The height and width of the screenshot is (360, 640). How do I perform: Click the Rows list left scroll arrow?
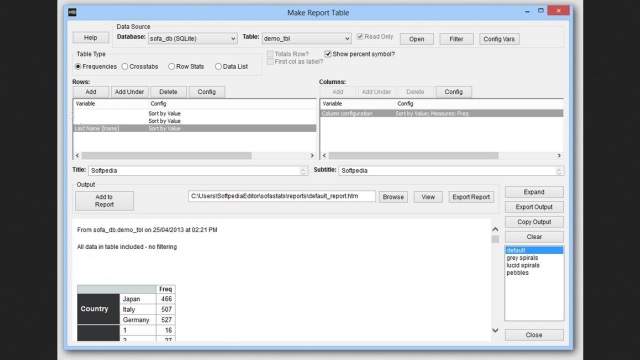tap(77, 156)
